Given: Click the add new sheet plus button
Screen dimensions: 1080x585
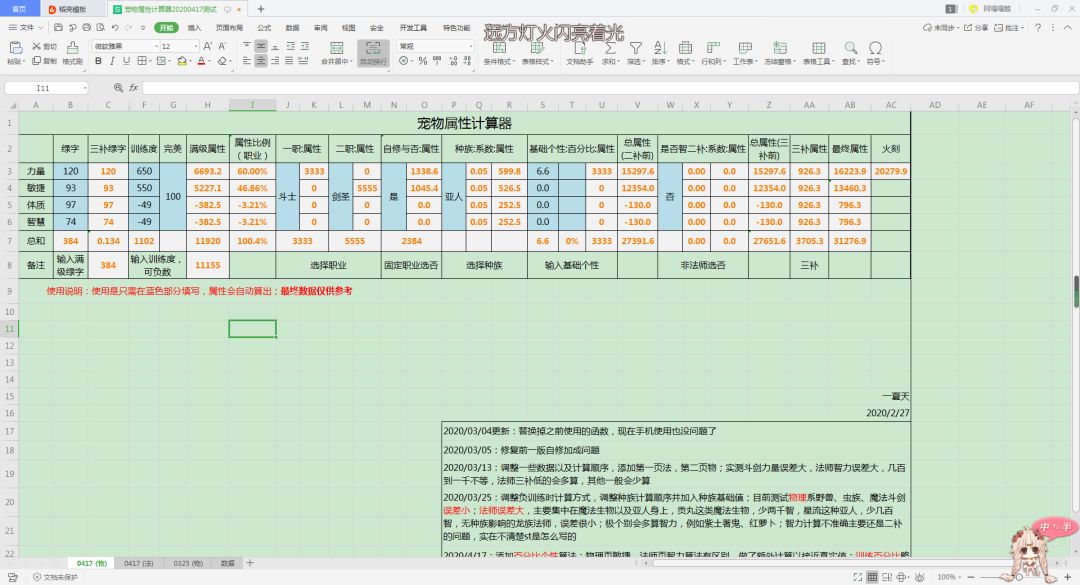Looking at the screenshot, I should point(250,563).
